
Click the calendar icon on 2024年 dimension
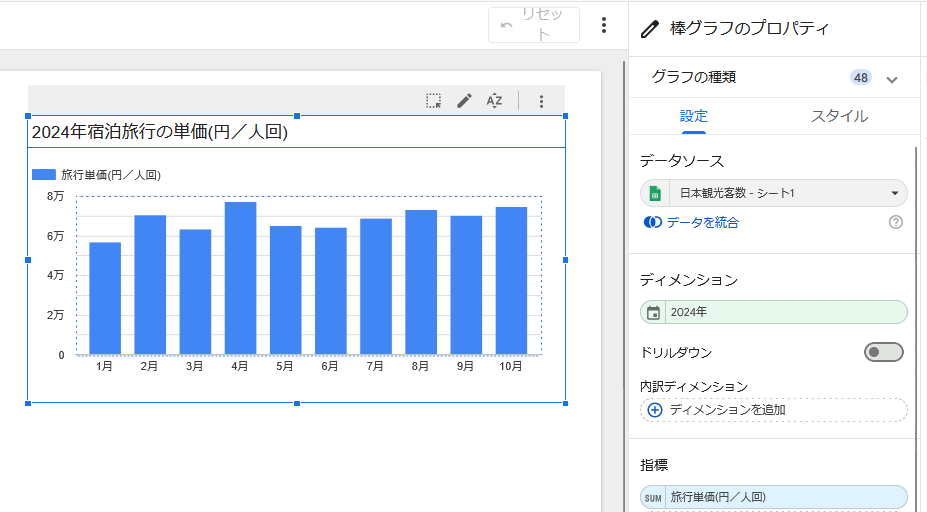pos(653,312)
